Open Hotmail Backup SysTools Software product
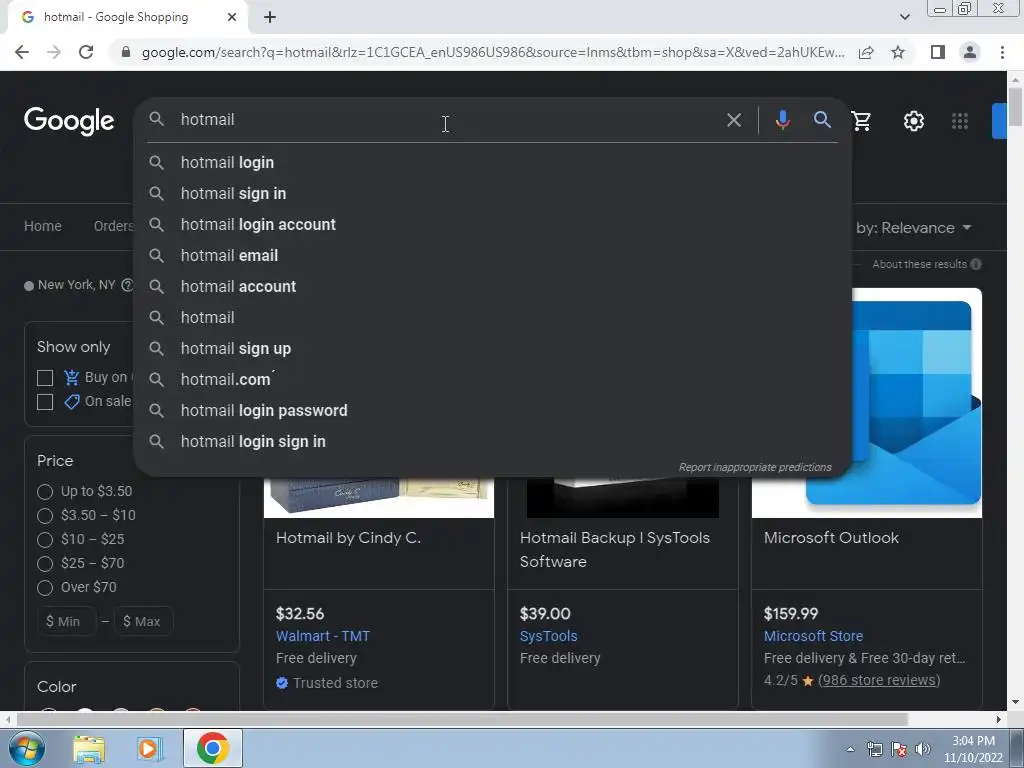Image resolution: width=1024 pixels, height=768 pixels. (x=615, y=550)
